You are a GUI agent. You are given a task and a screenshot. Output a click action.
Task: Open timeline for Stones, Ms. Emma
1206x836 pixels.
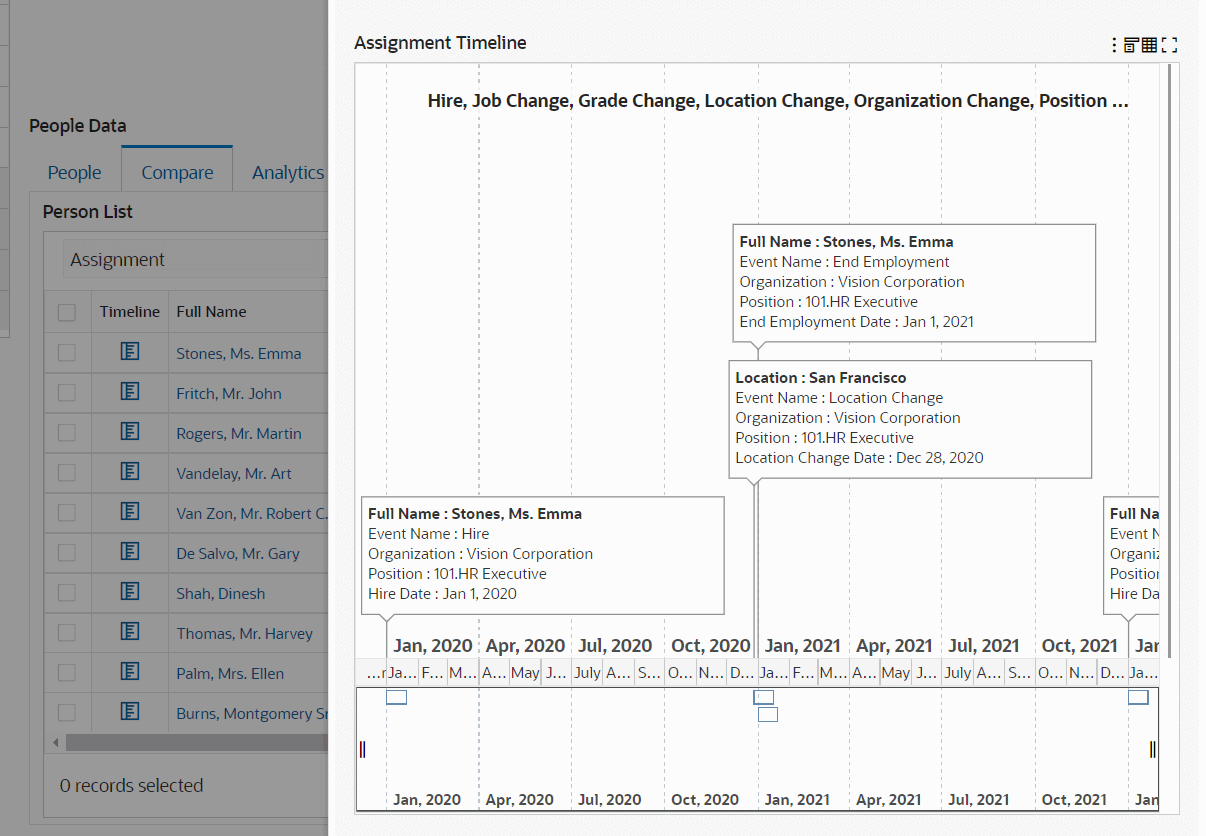point(130,351)
